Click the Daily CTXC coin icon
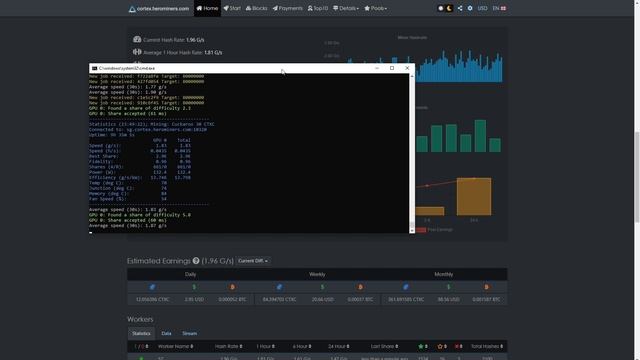This screenshot has width=640, height=360. [152, 287]
